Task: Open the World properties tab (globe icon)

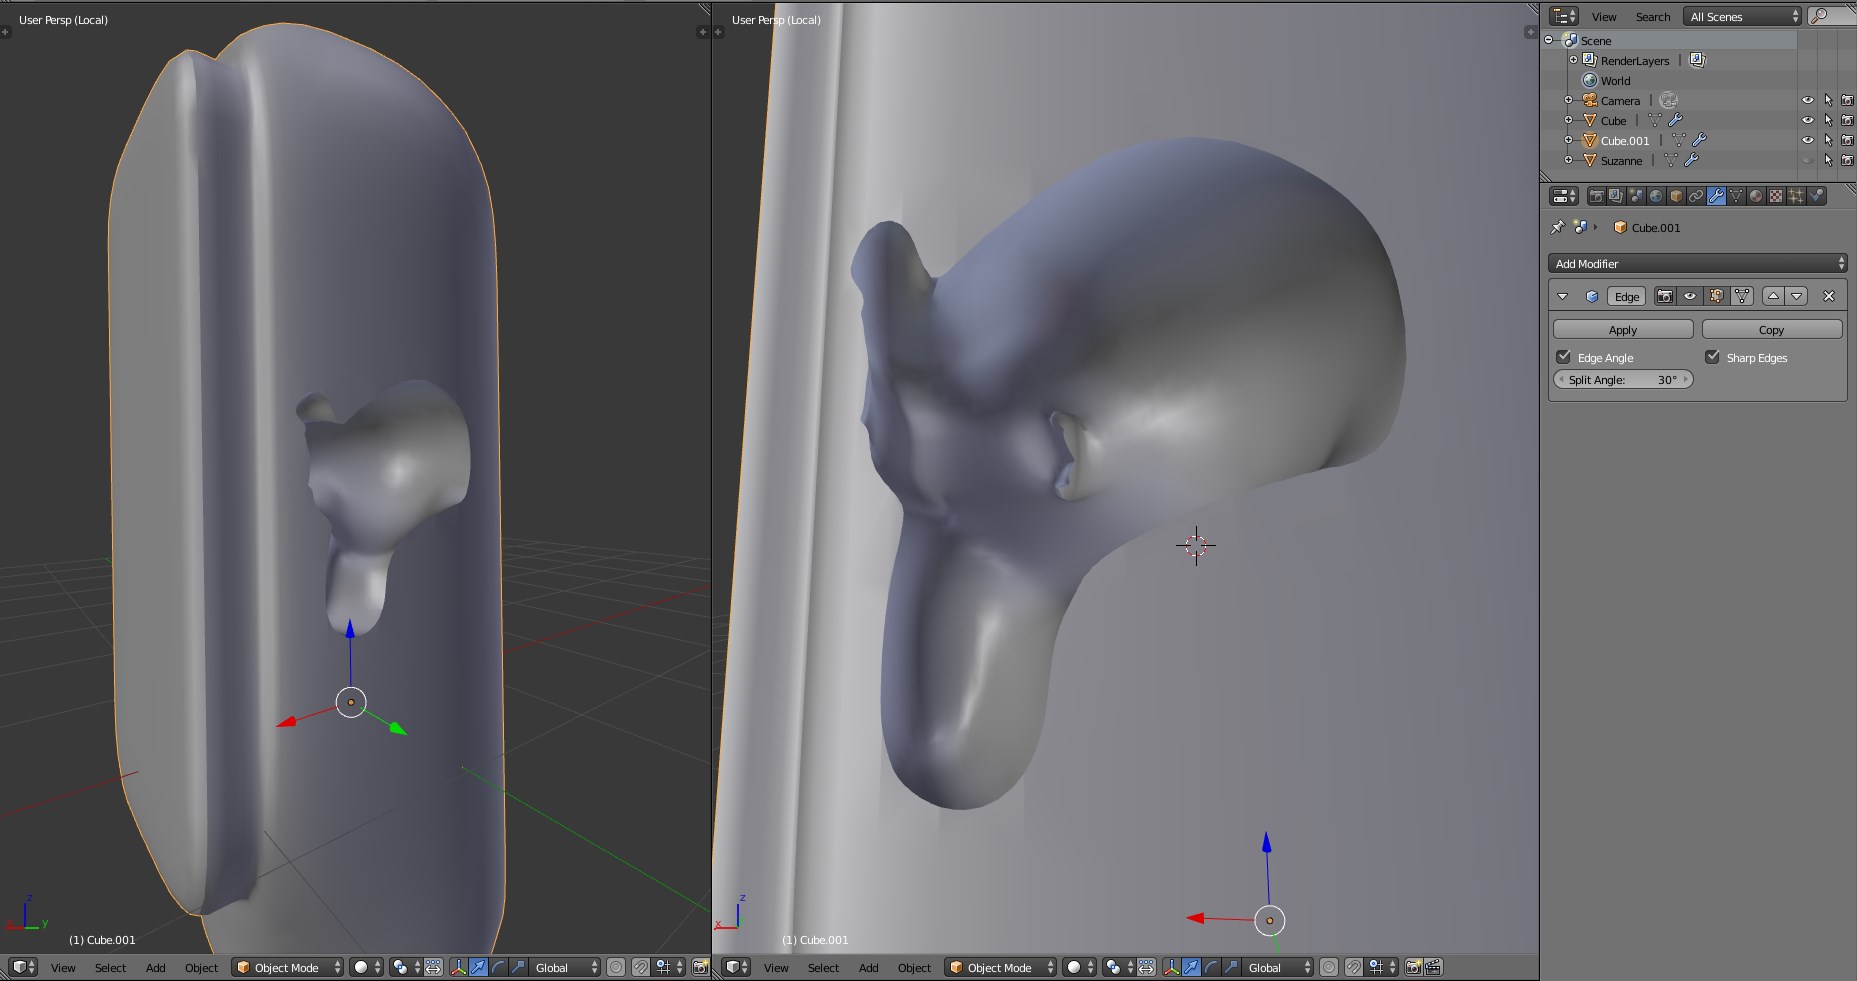Action: click(1656, 196)
